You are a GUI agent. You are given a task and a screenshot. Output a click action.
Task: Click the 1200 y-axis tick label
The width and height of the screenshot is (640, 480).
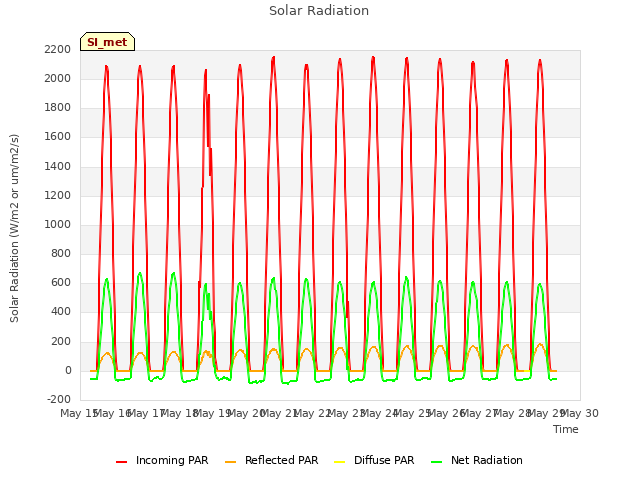(58, 195)
